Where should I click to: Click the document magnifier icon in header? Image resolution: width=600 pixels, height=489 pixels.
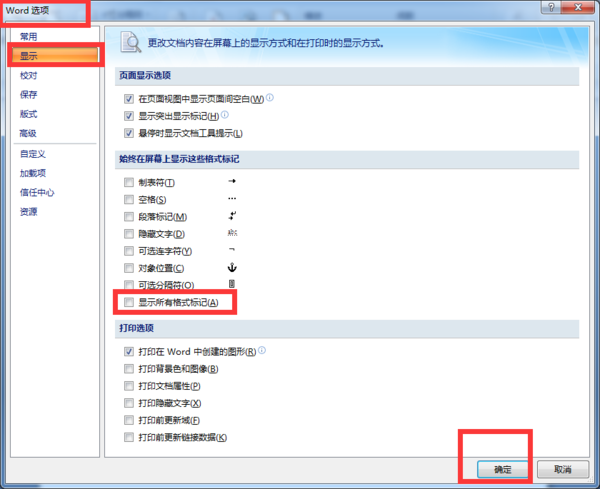[x=130, y=42]
